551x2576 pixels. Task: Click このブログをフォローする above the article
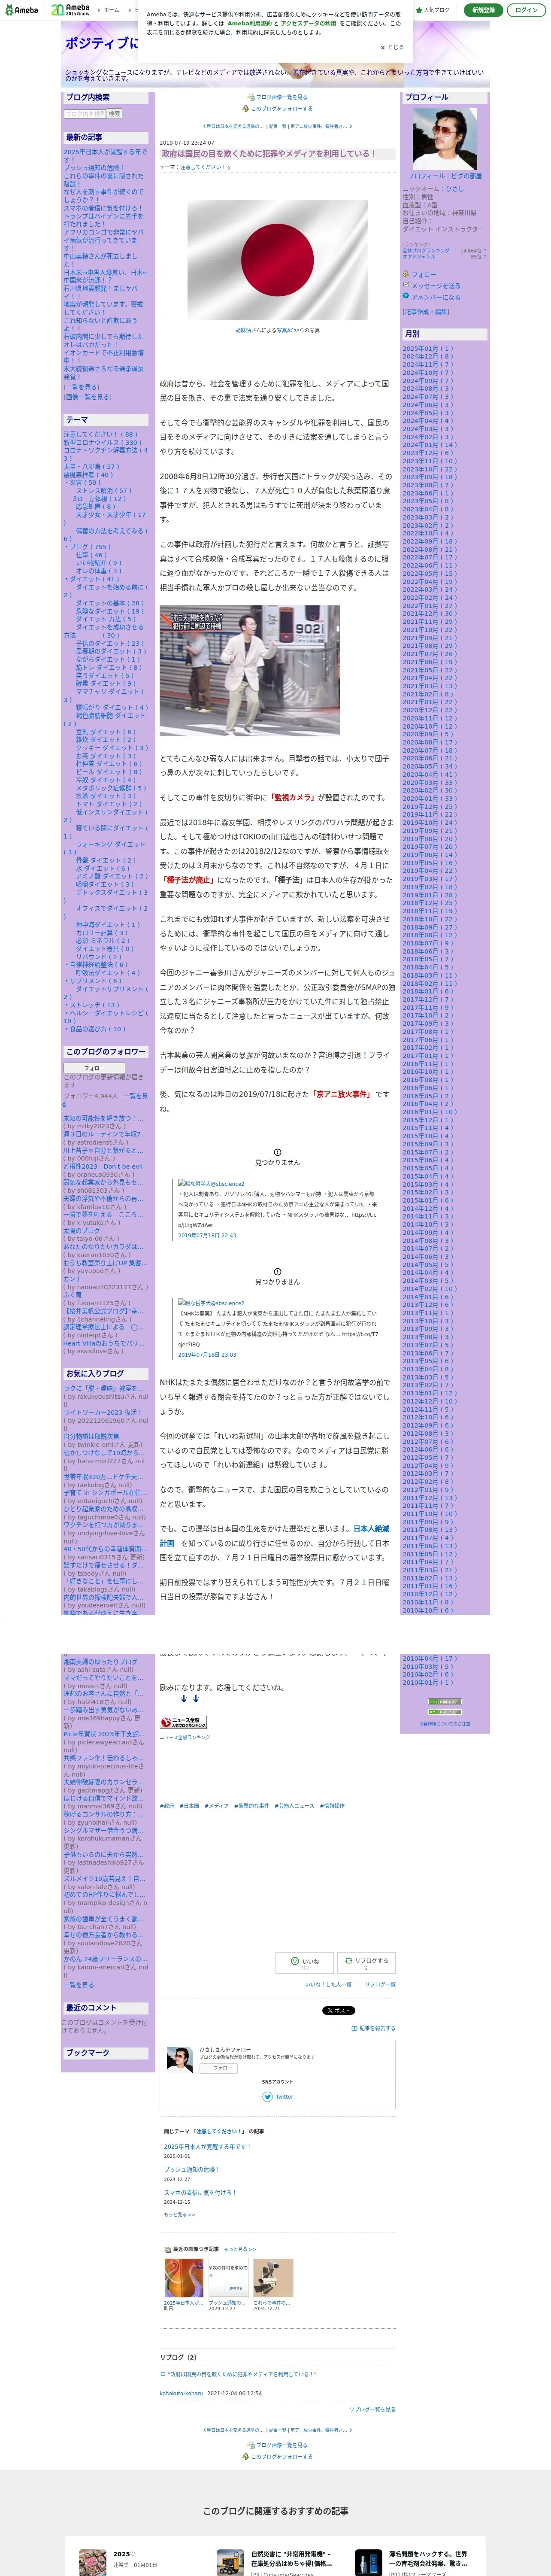(x=278, y=109)
